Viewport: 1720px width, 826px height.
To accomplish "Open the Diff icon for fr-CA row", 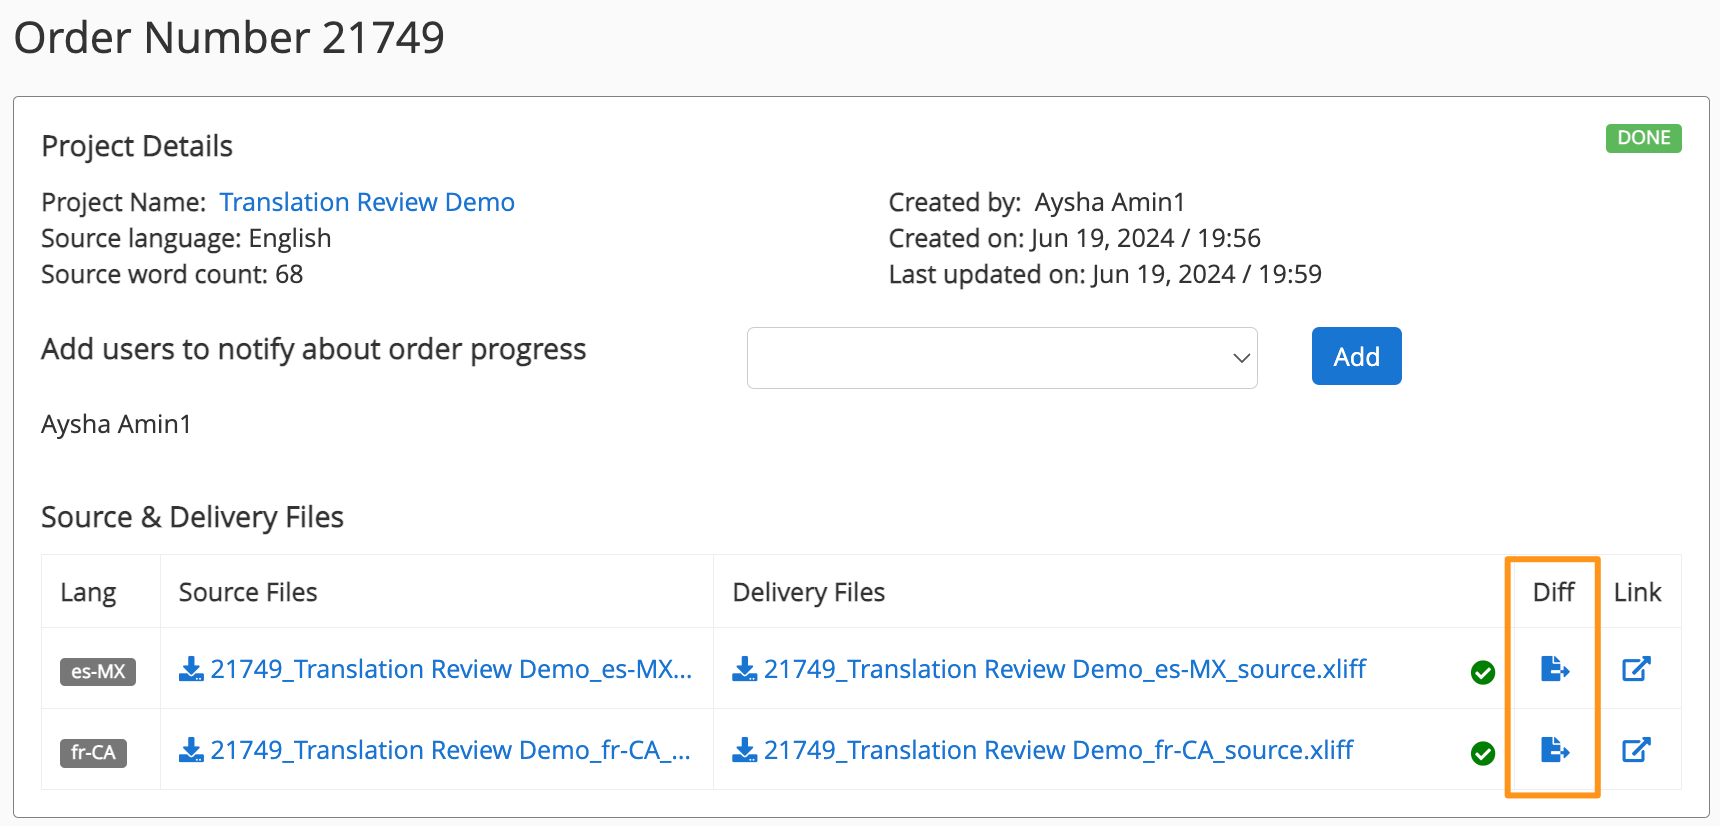I will (1555, 749).
